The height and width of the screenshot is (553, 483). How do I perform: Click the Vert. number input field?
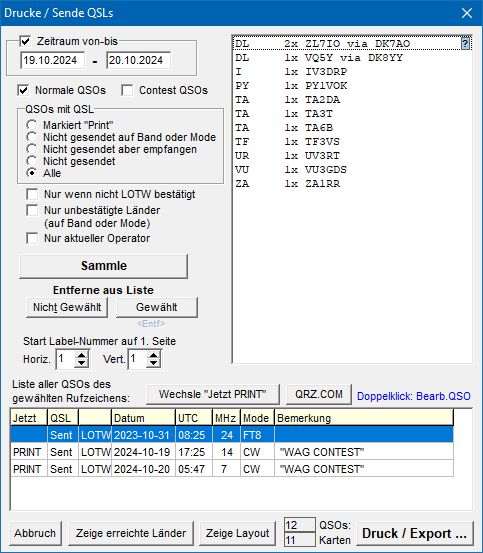coord(137,359)
